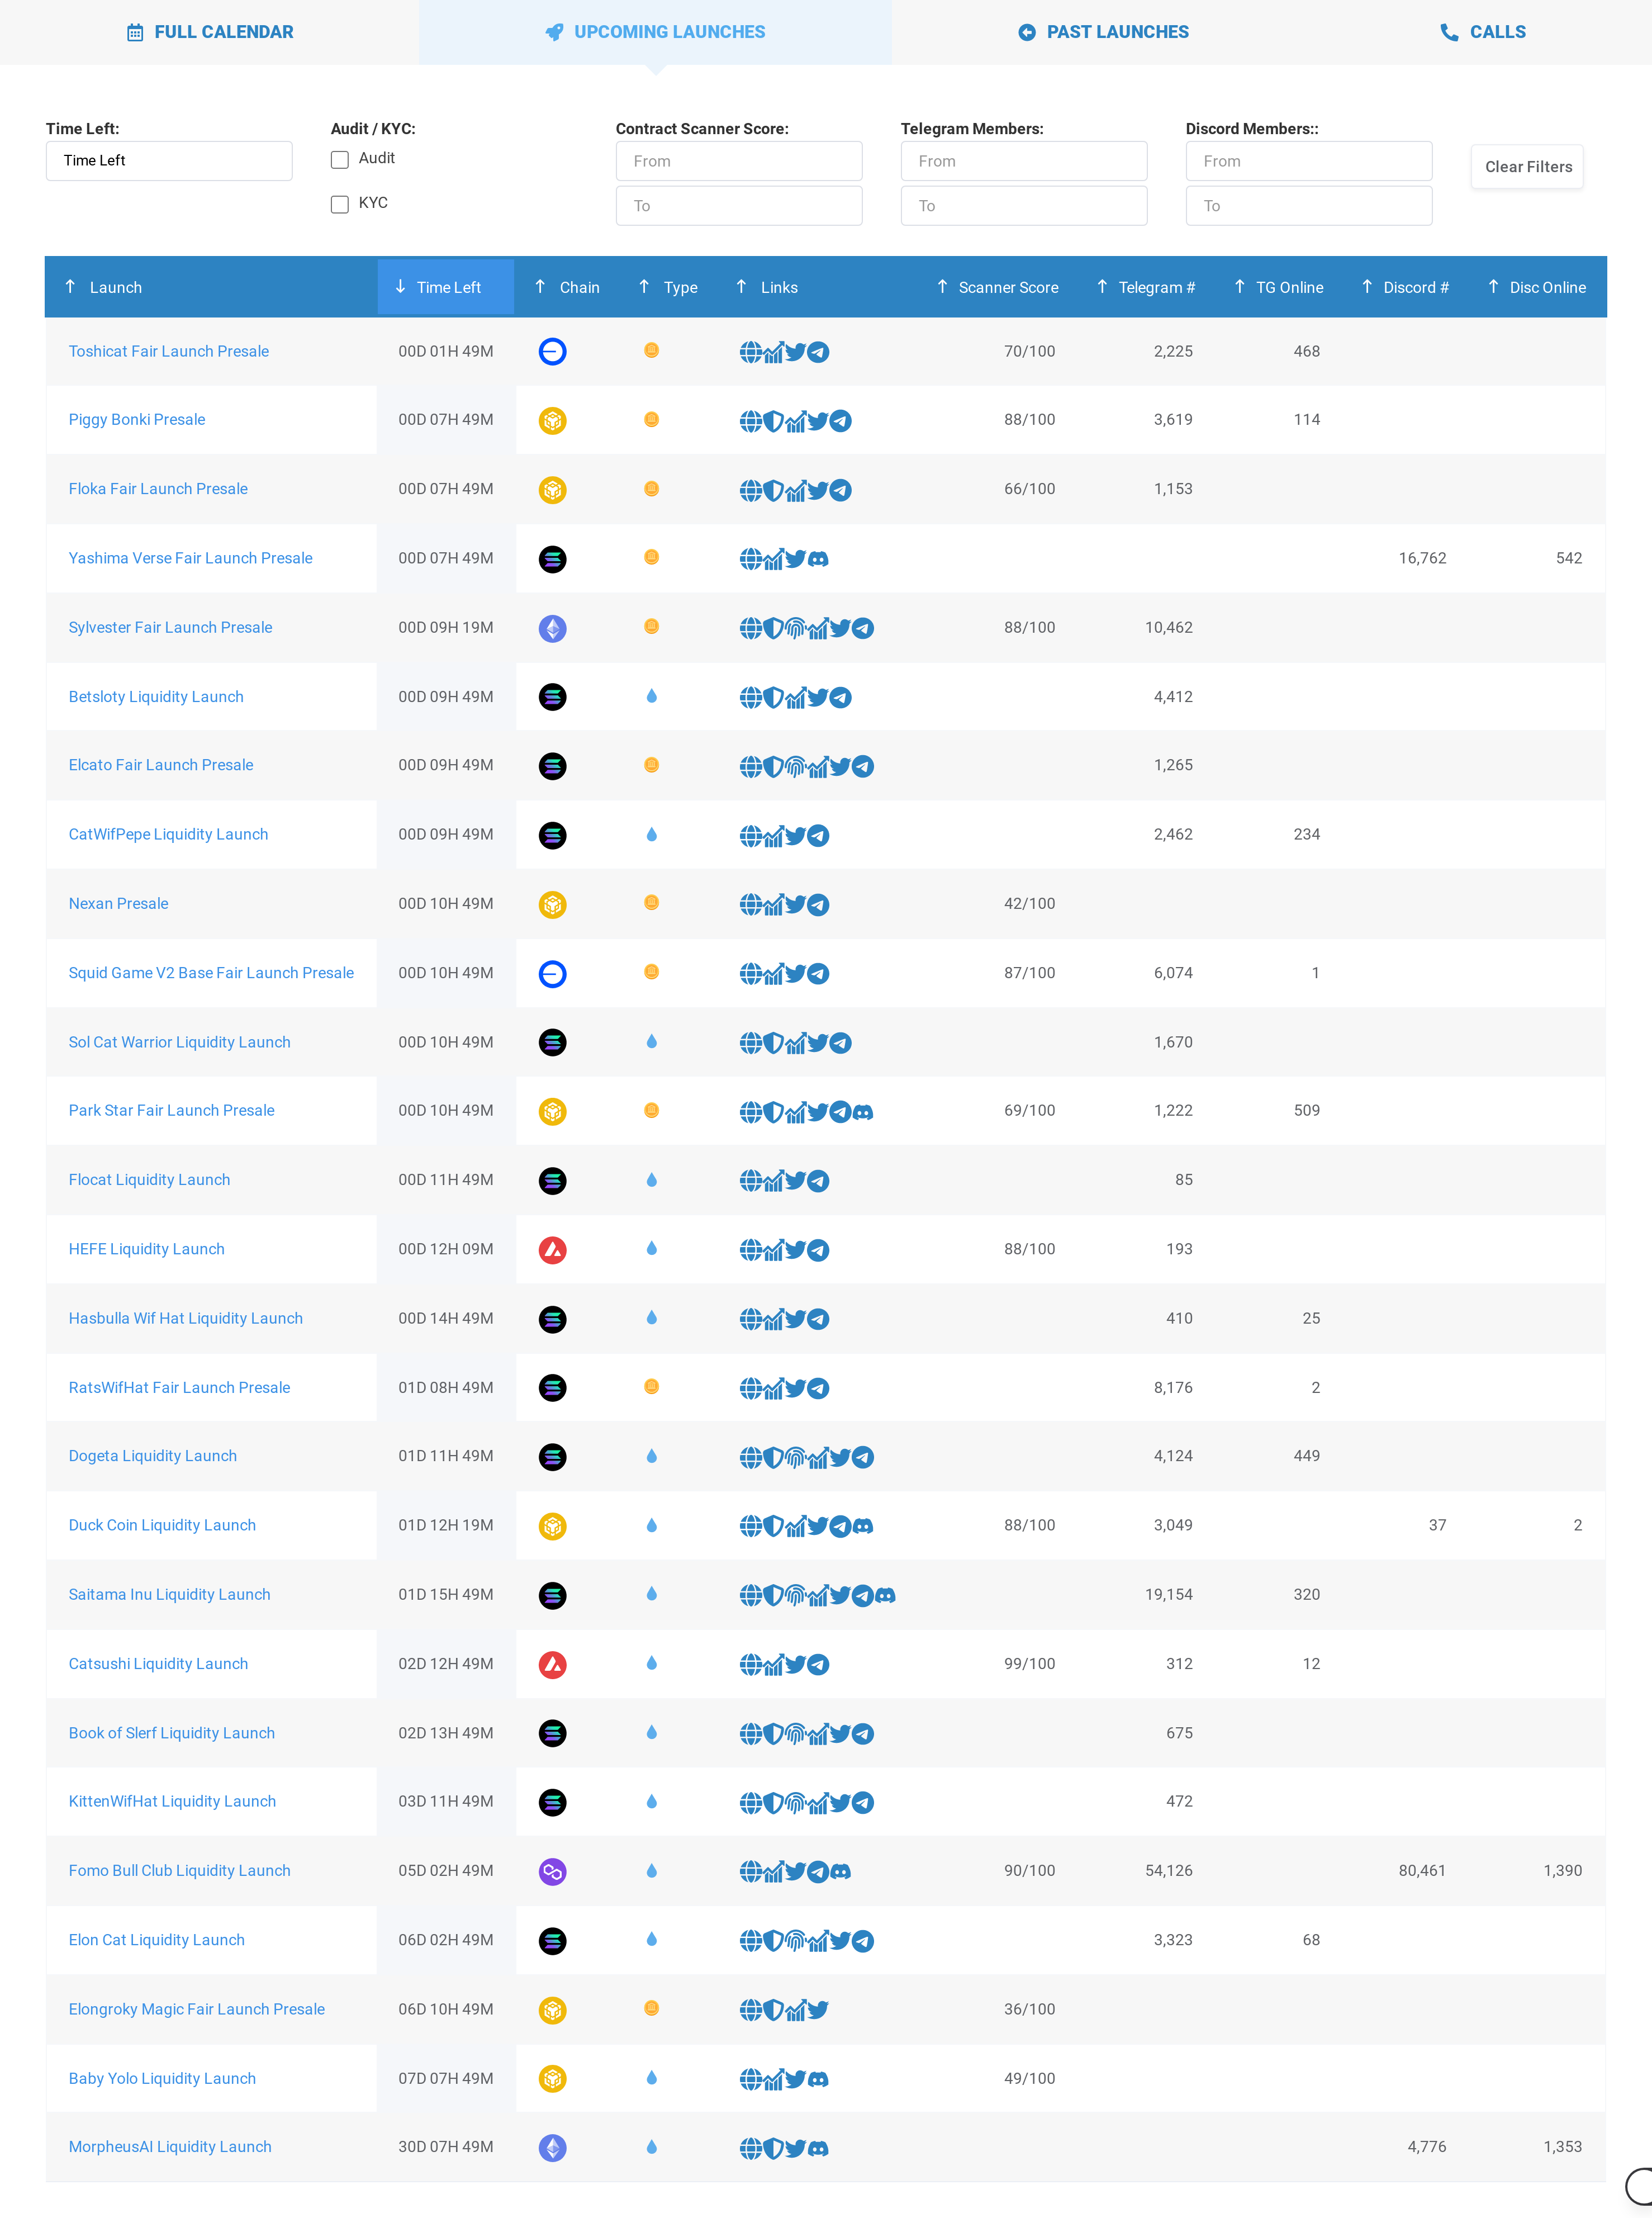The image size is (1652, 2218).
Task: Open Sylvester row Telegram icon
Action: [863, 628]
